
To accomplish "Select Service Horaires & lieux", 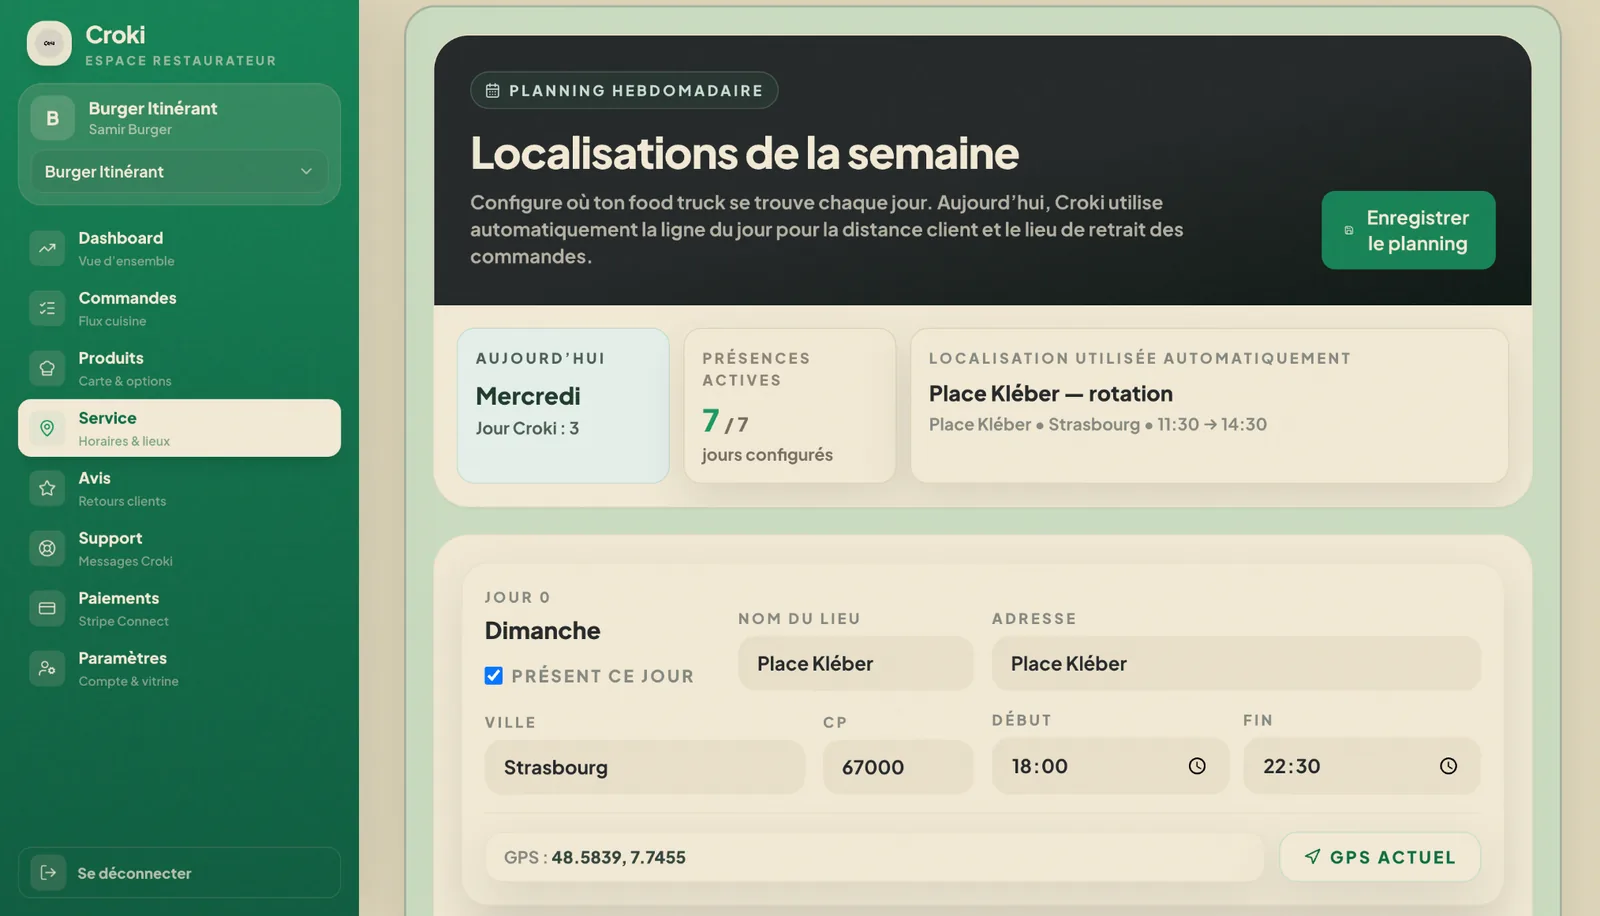I will (179, 428).
